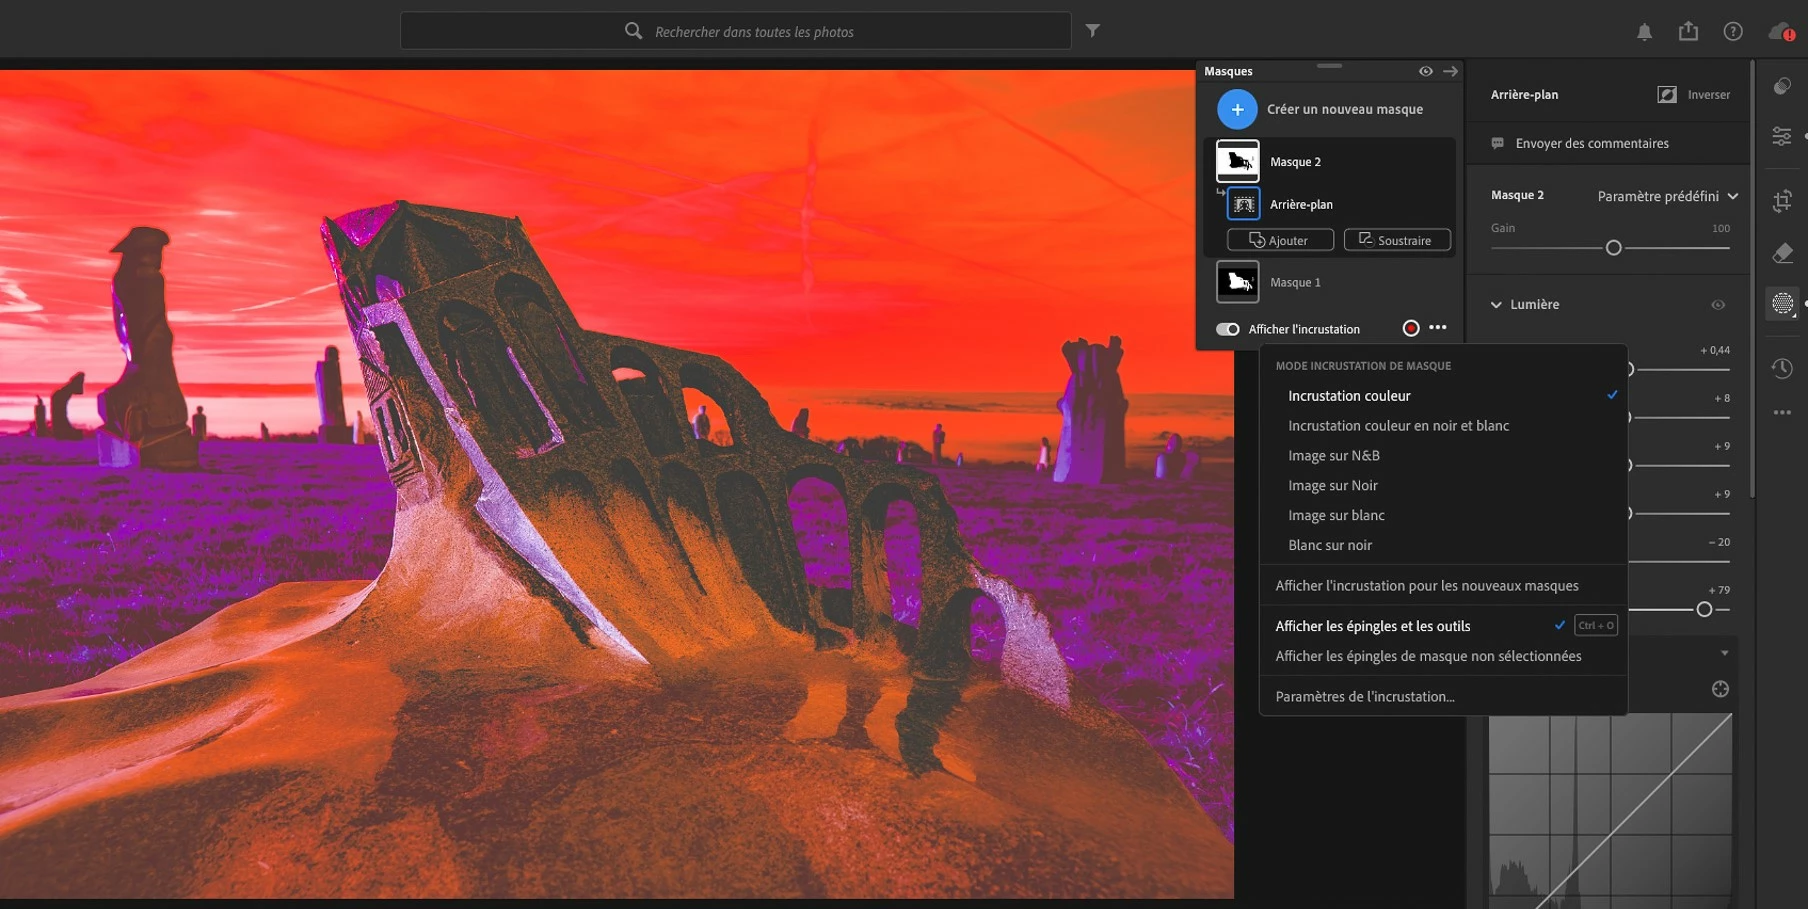Click the + 0,44 slider value
Viewport: 1808px width, 909px height.
1715,350
